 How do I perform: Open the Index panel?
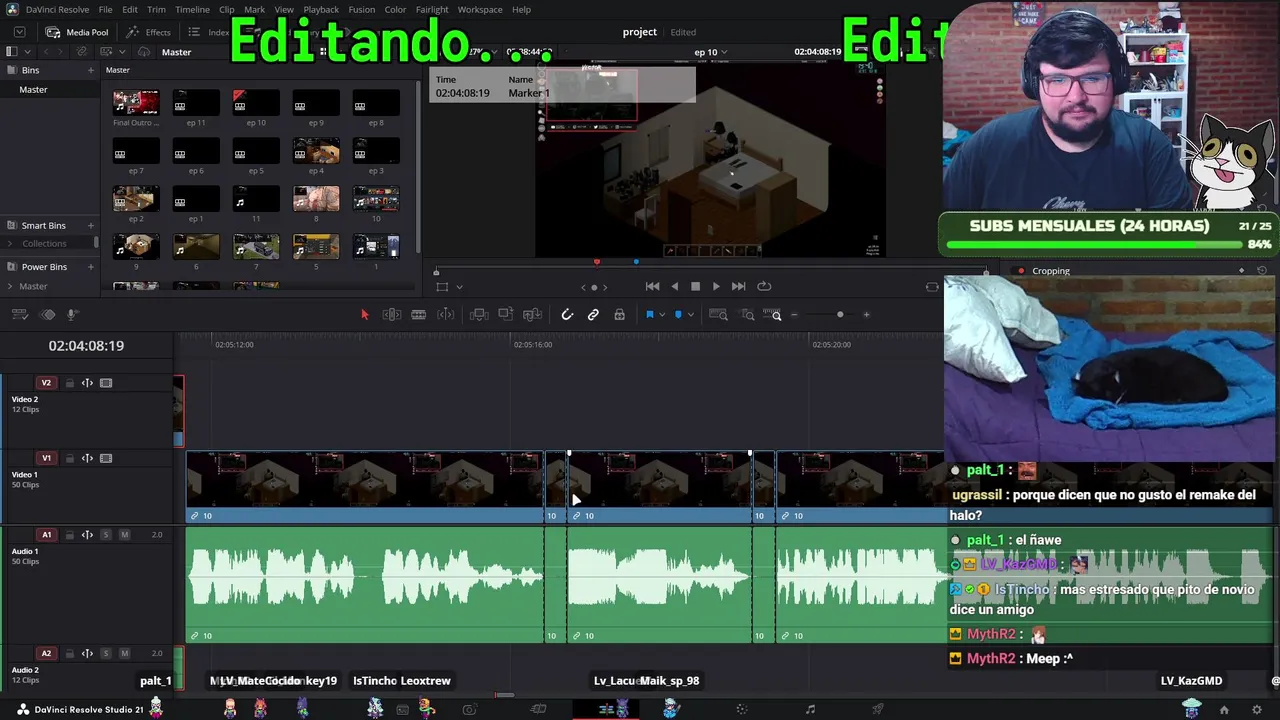point(210,32)
